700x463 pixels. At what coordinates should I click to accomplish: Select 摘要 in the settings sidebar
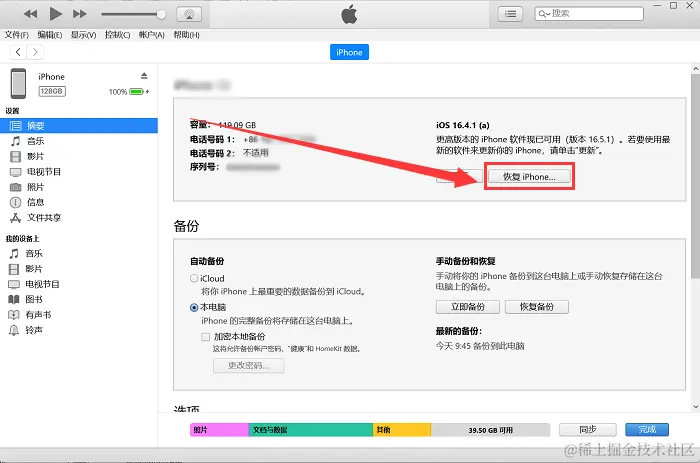coord(79,126)
